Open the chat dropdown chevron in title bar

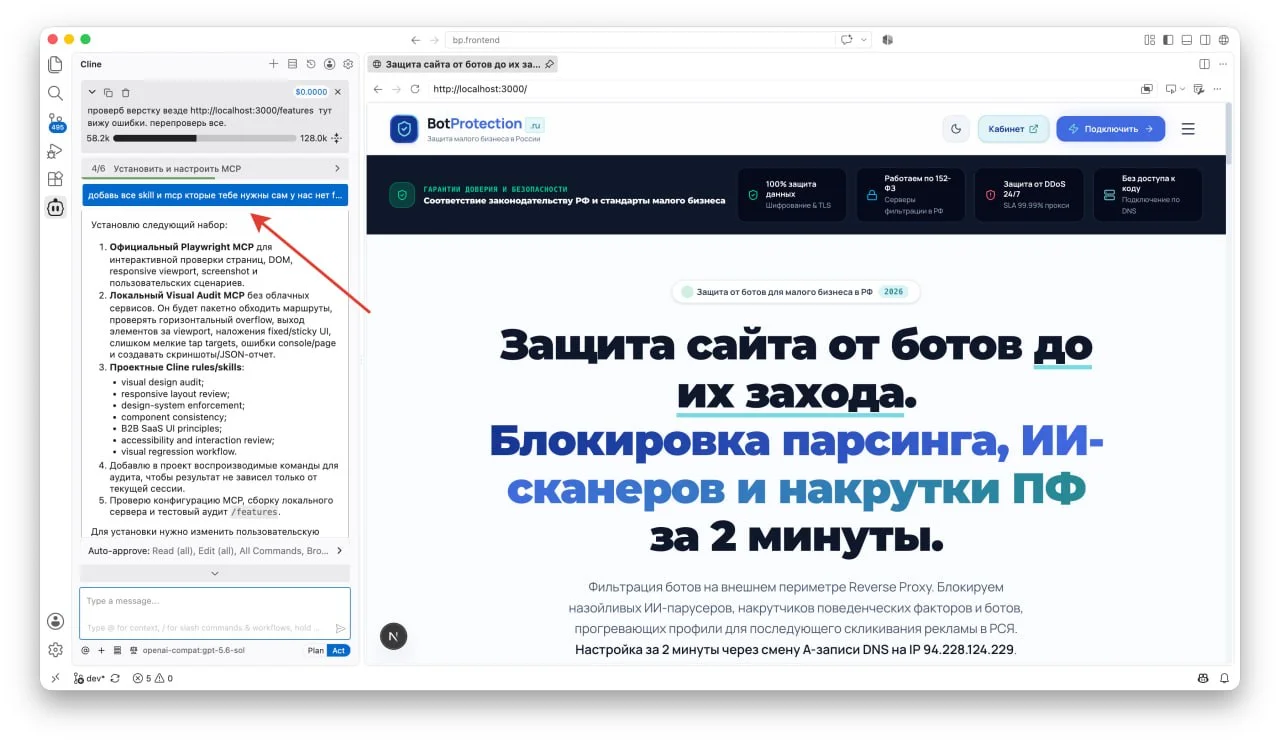tap(863, 40)
